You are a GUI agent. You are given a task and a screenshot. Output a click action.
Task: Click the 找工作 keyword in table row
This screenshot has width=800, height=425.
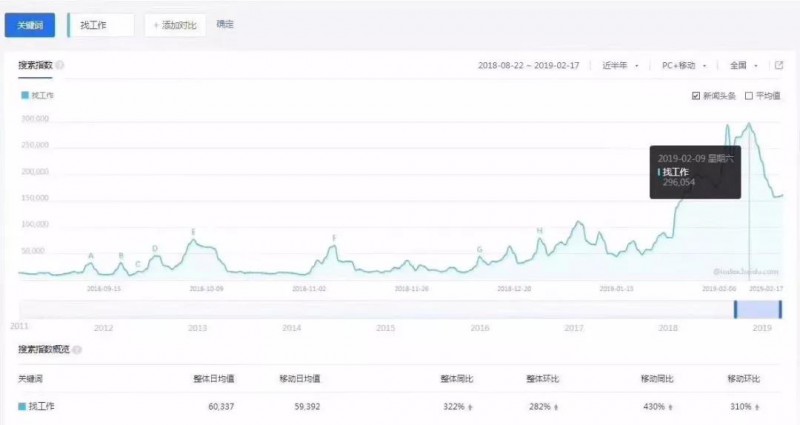(41, 407)
